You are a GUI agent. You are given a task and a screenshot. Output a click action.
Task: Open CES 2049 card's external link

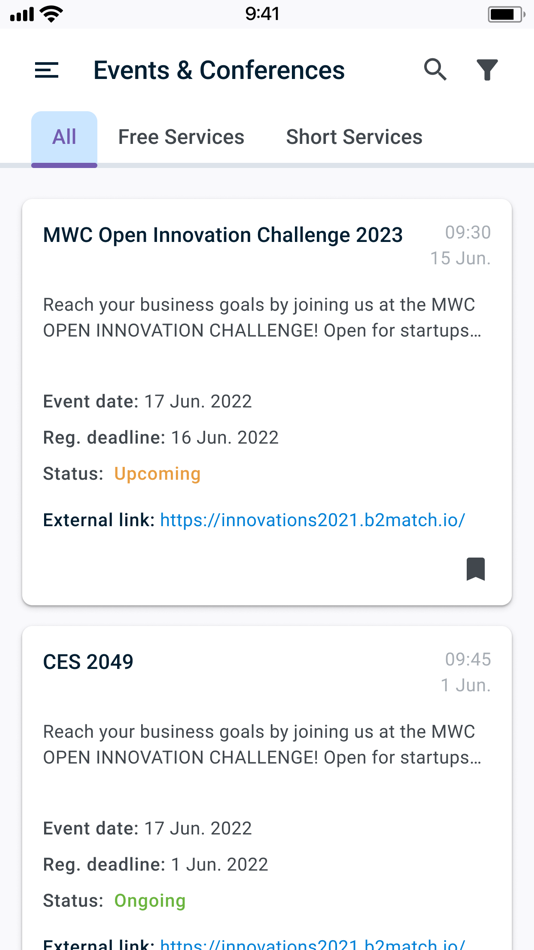pyautogui.click(x=312, y=944)
